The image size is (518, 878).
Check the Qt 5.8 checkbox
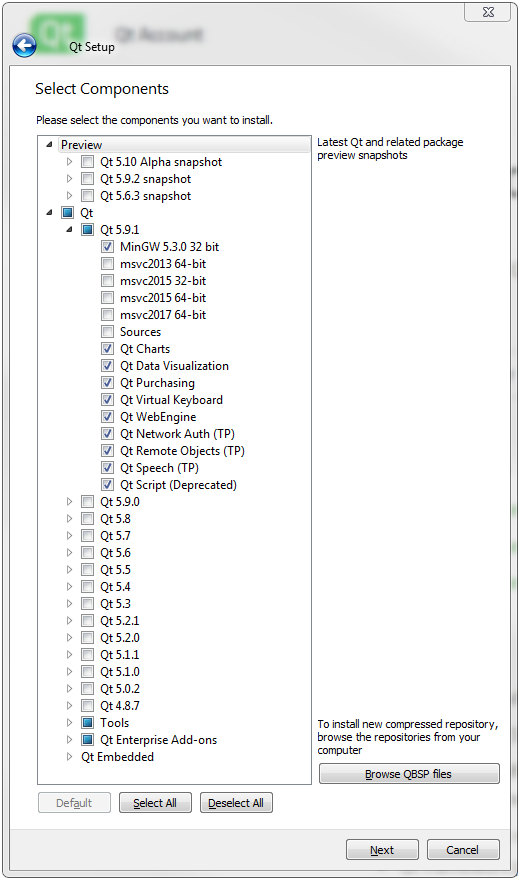(87, 519)
